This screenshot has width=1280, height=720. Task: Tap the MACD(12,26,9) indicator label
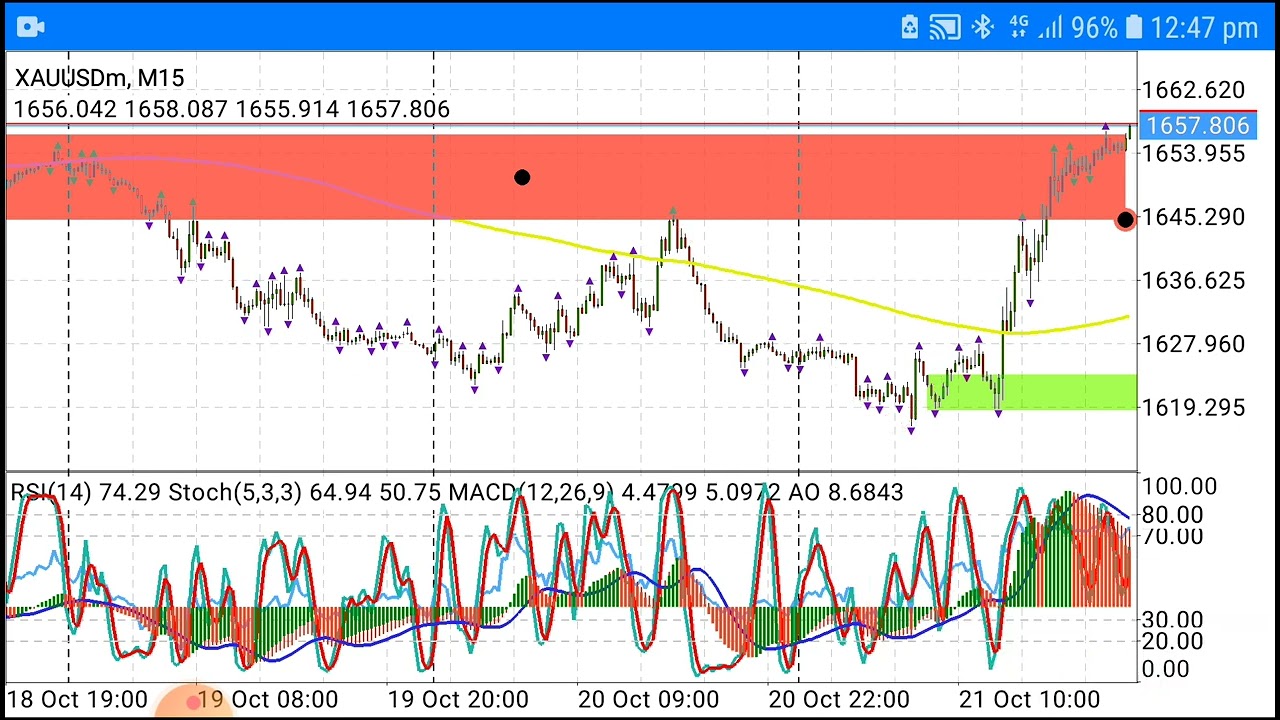(615, 492)
